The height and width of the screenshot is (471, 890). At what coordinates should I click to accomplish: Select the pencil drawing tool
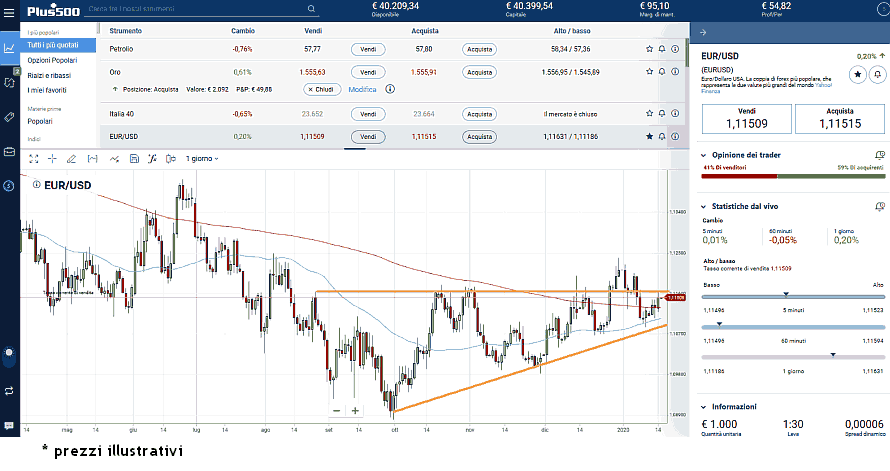pyautogui.click(x=71, y=158)
